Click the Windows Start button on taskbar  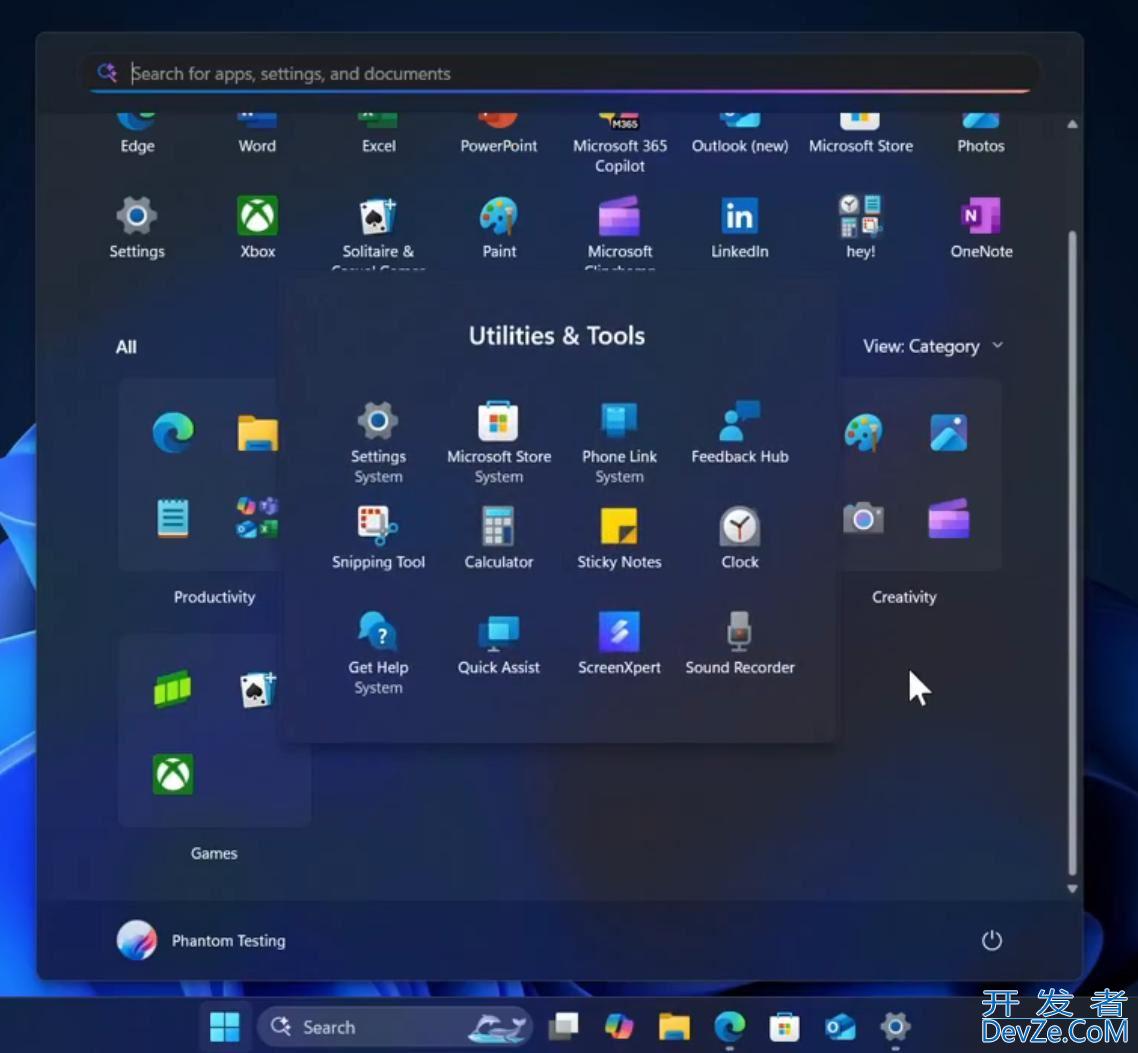coord(224,1027)
